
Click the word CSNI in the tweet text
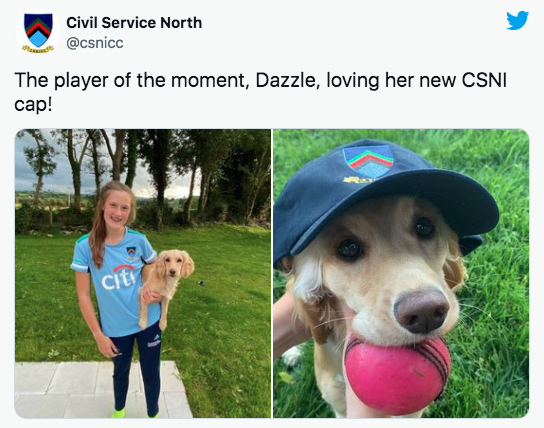tap(484, 80)
